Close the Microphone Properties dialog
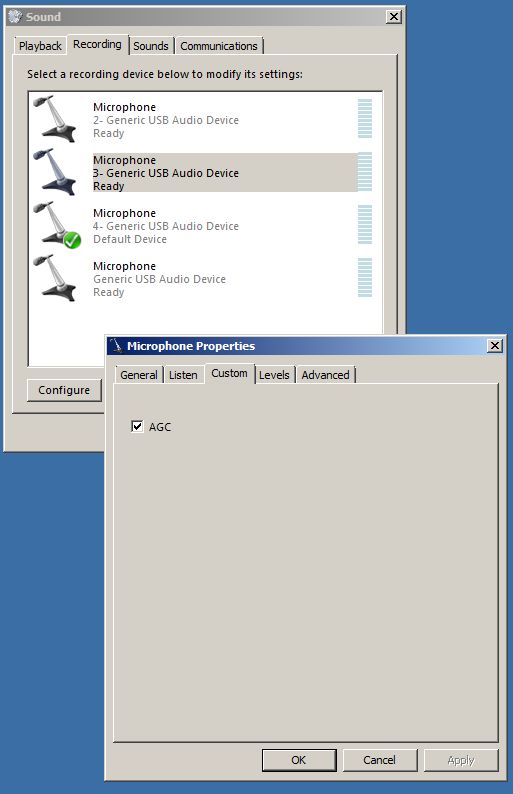This screenshot has width=513, height=794. (x=494, y=346)
